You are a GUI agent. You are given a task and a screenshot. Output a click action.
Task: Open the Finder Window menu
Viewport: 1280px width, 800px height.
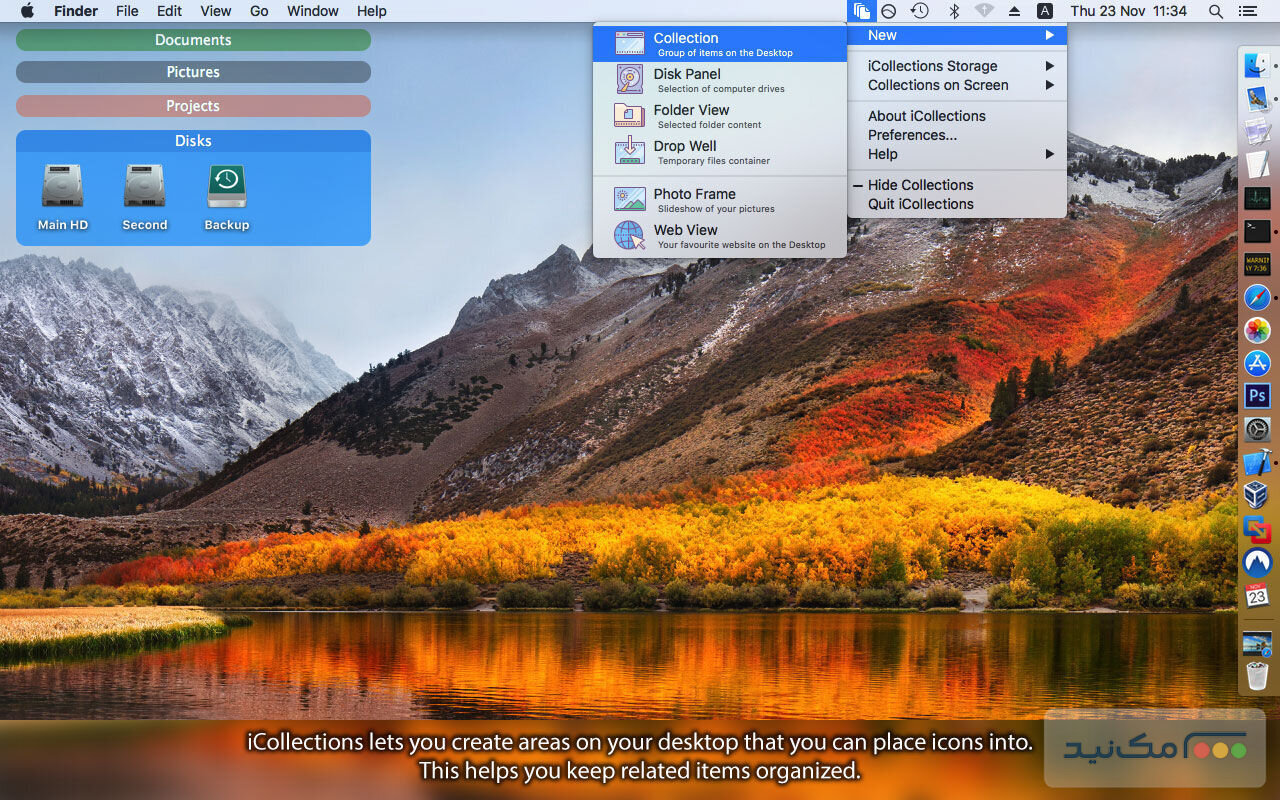[312, 11]
